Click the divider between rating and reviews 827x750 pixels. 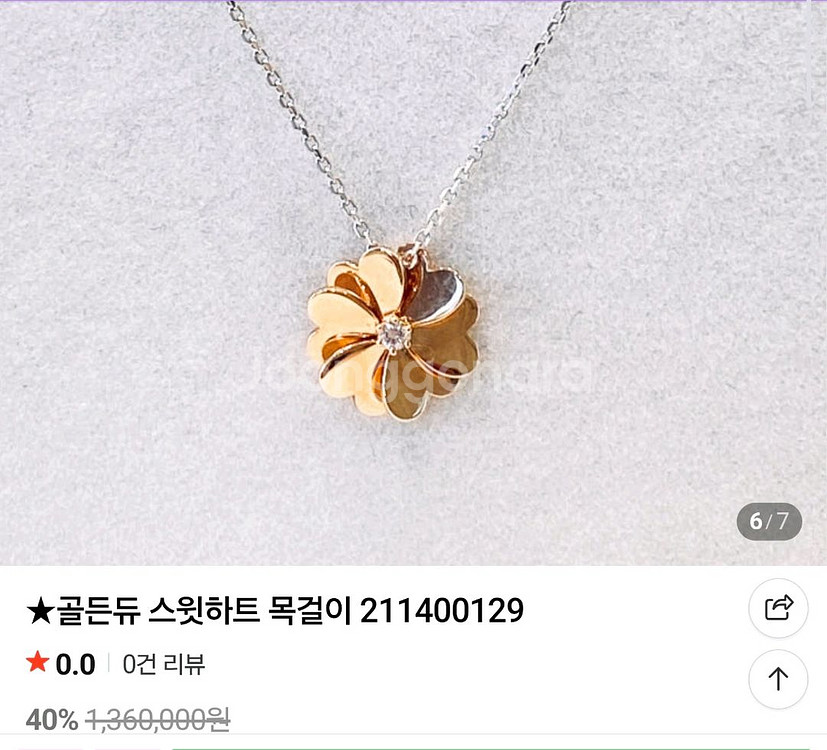pyautogui.click(x=109, y=663)
